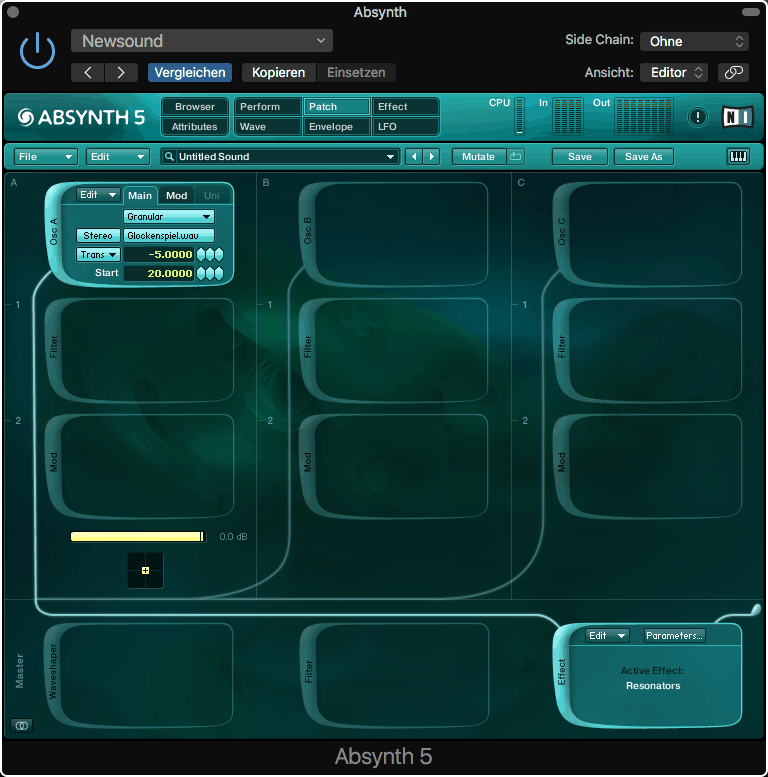Toggle the plug-in power bypass button
Screen dimensions: 768x777
(x=38, y=49)
